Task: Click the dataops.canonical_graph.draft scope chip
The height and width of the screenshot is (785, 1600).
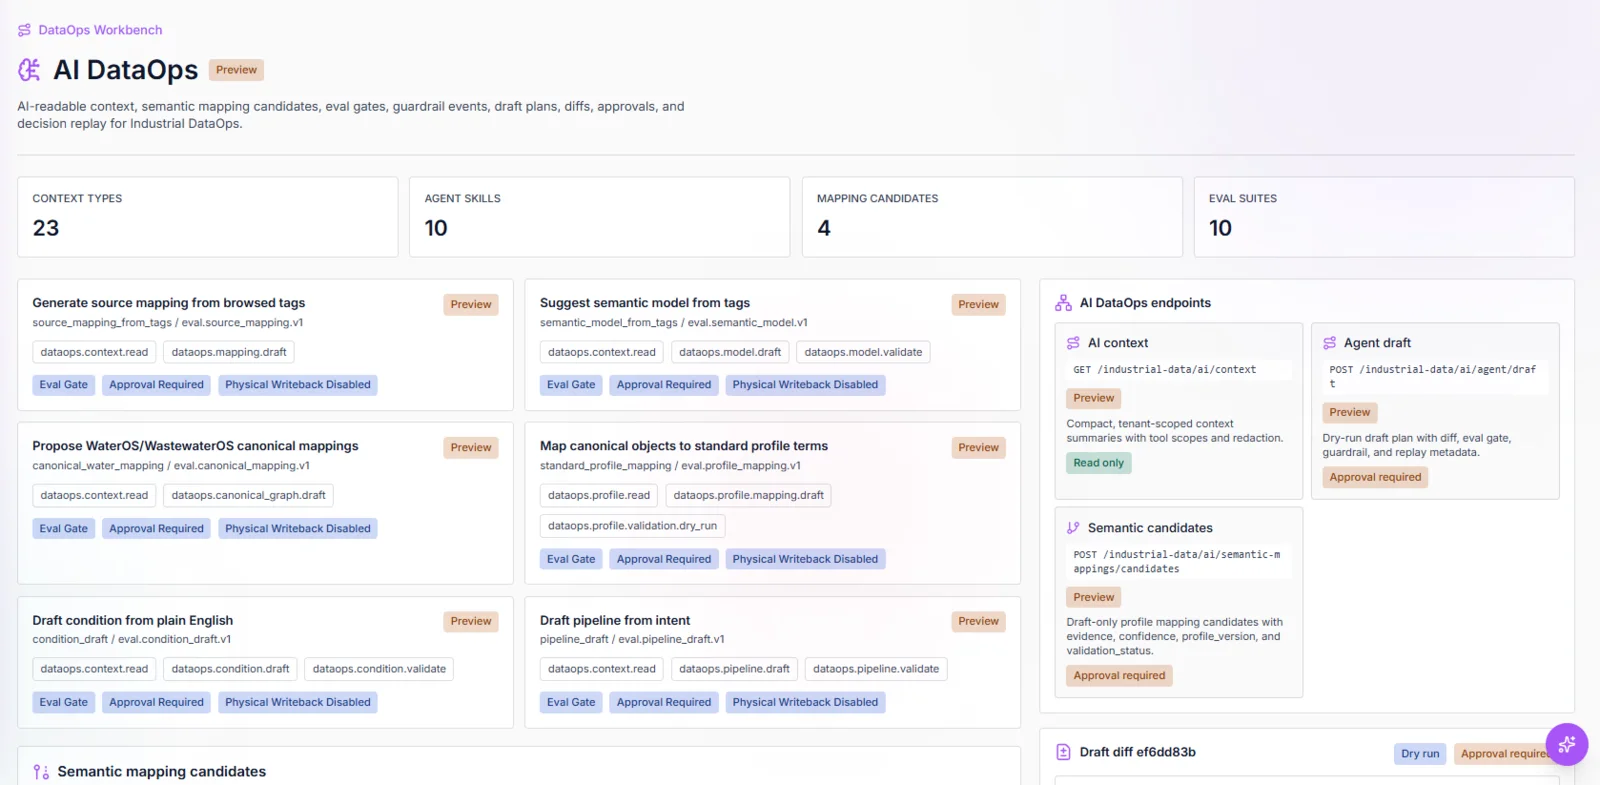Action: (249, 495)
